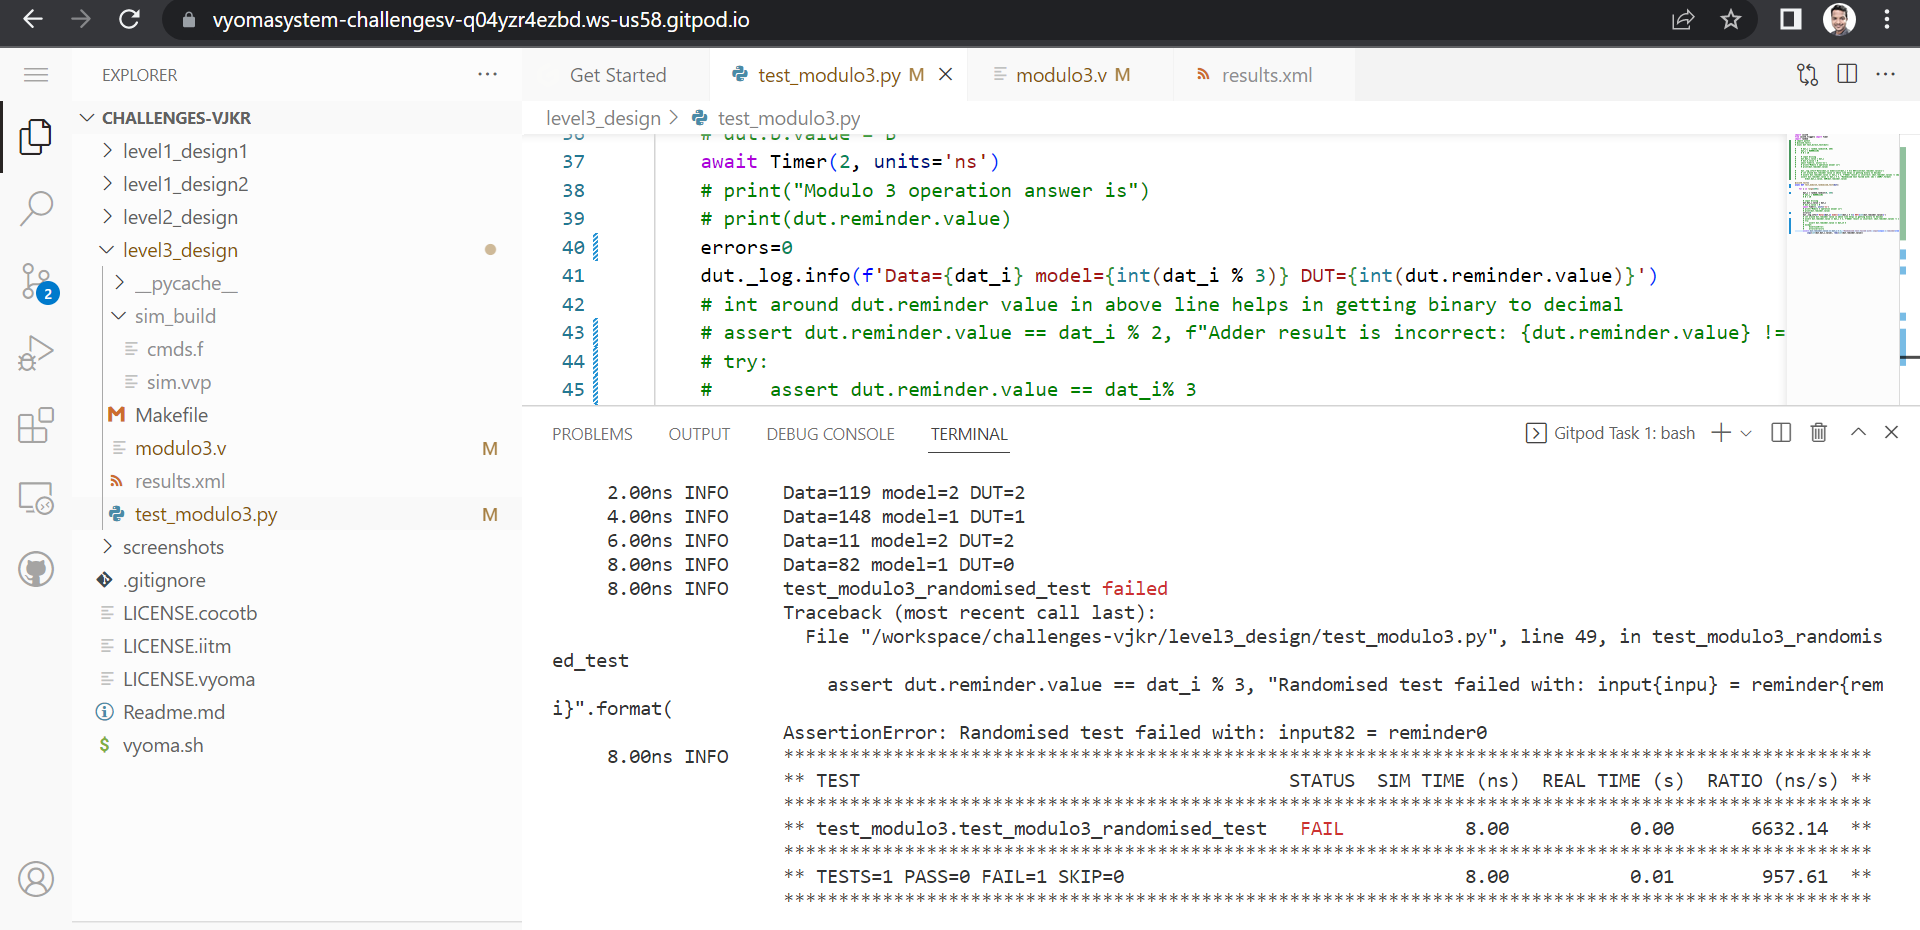Open the DEBUG CONSOLE panel tab
Image resolution: width=1920 pixels, height=930 pixels.
click(x=830, y=434)
